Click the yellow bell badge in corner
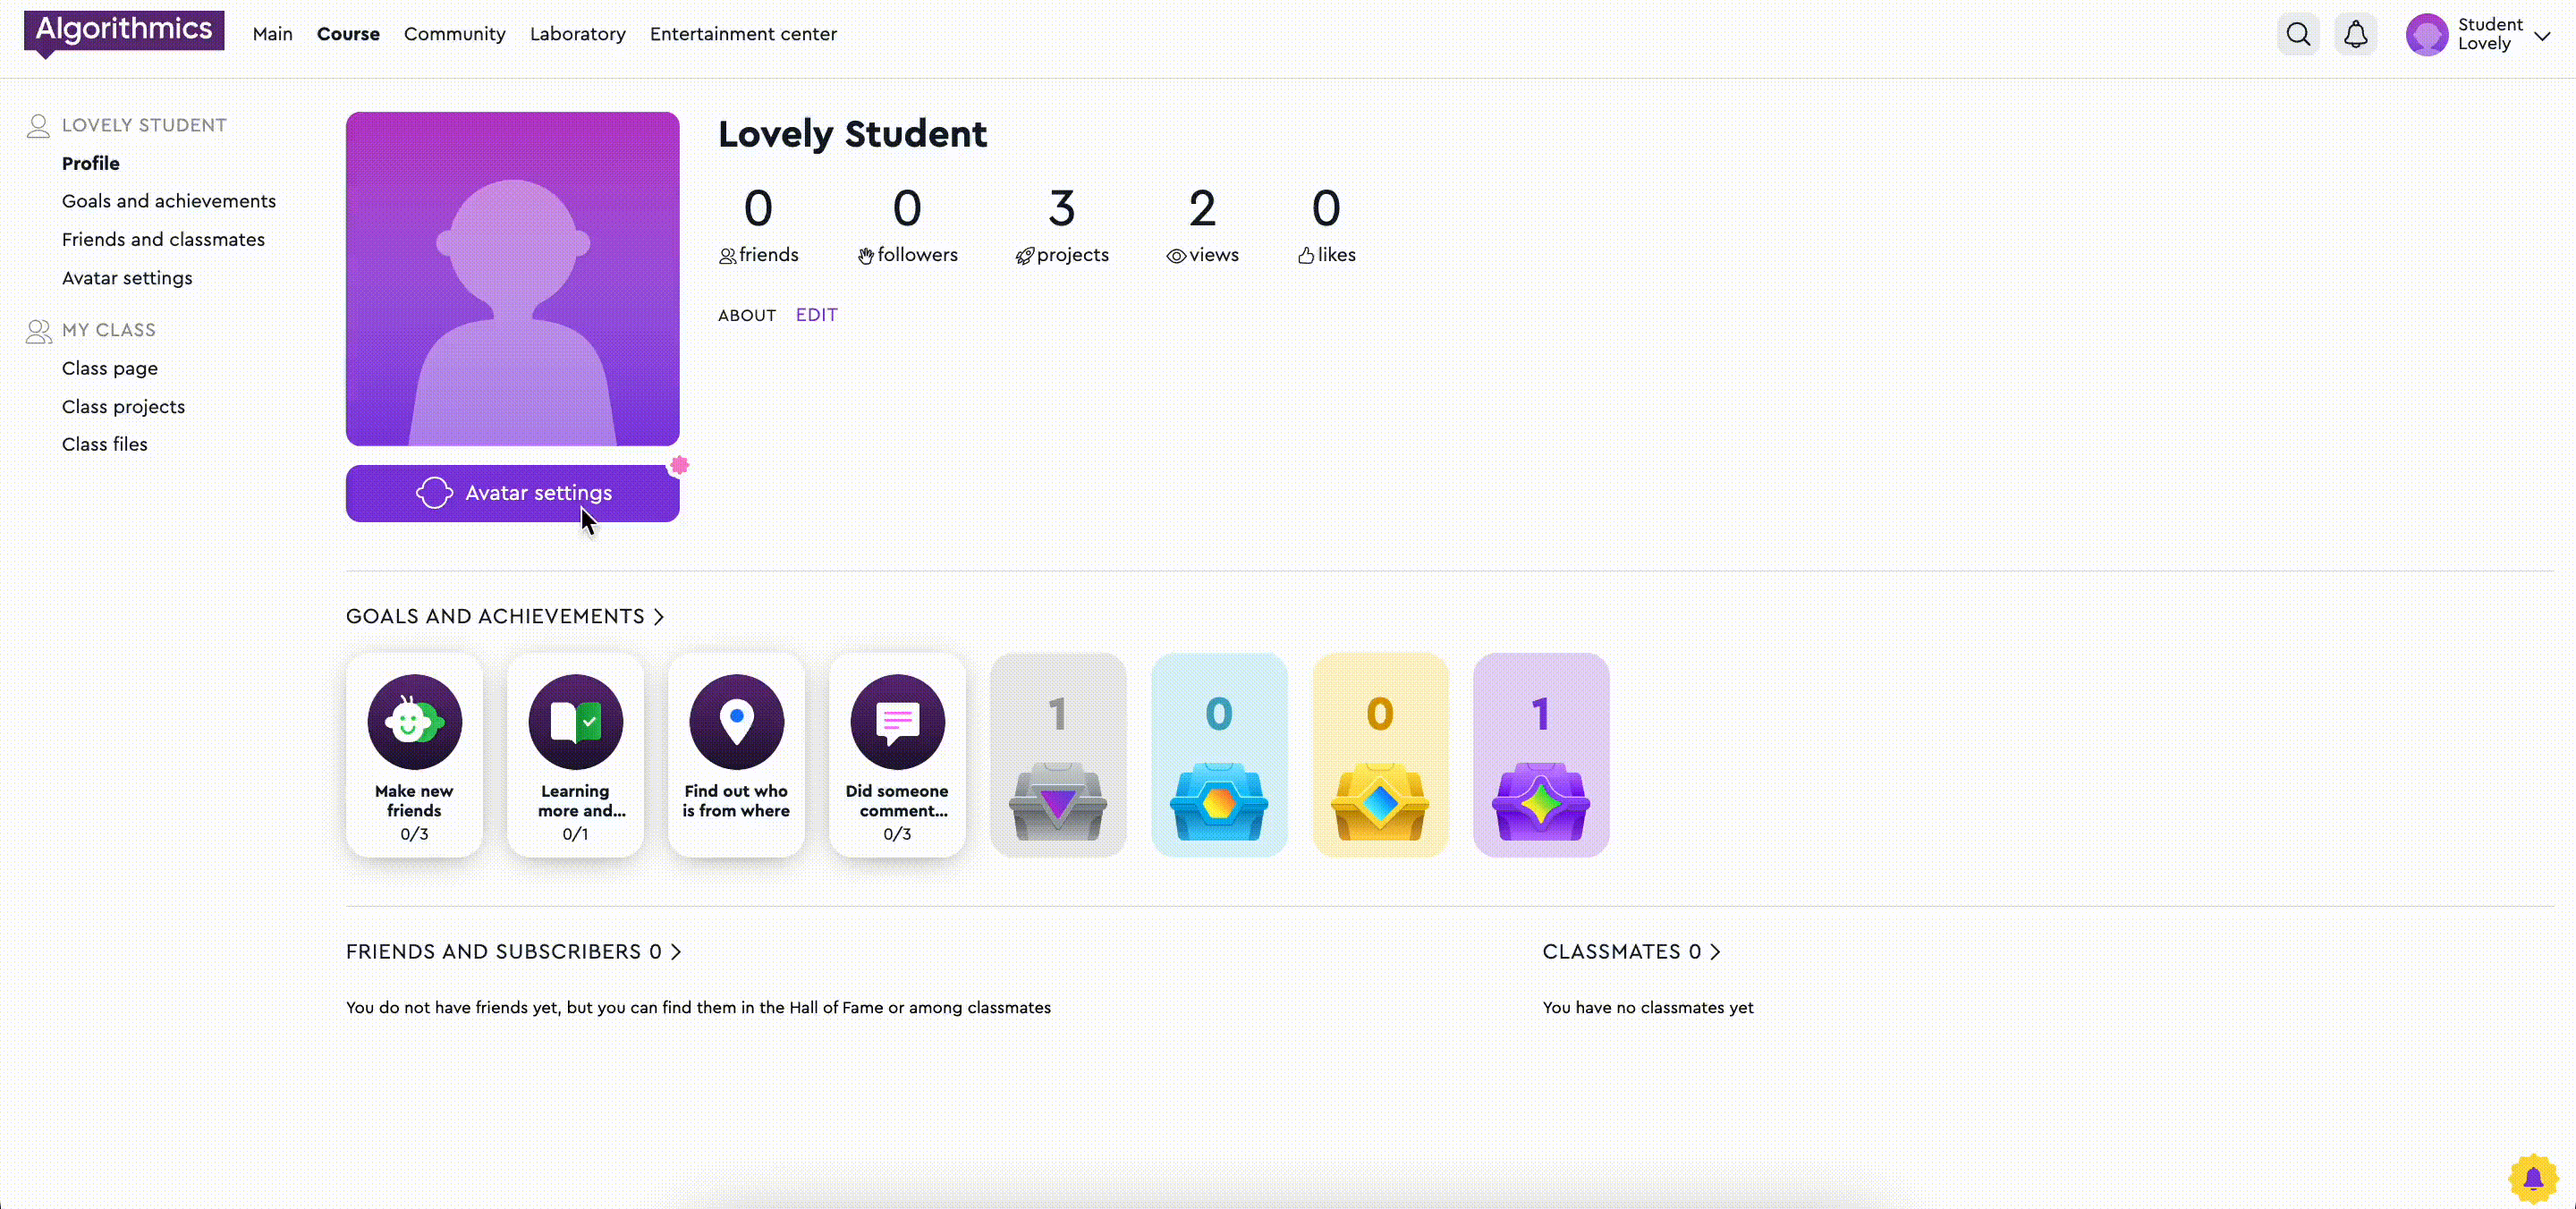Viewport: 2576px width, 1209px height. point(2533,1178)
